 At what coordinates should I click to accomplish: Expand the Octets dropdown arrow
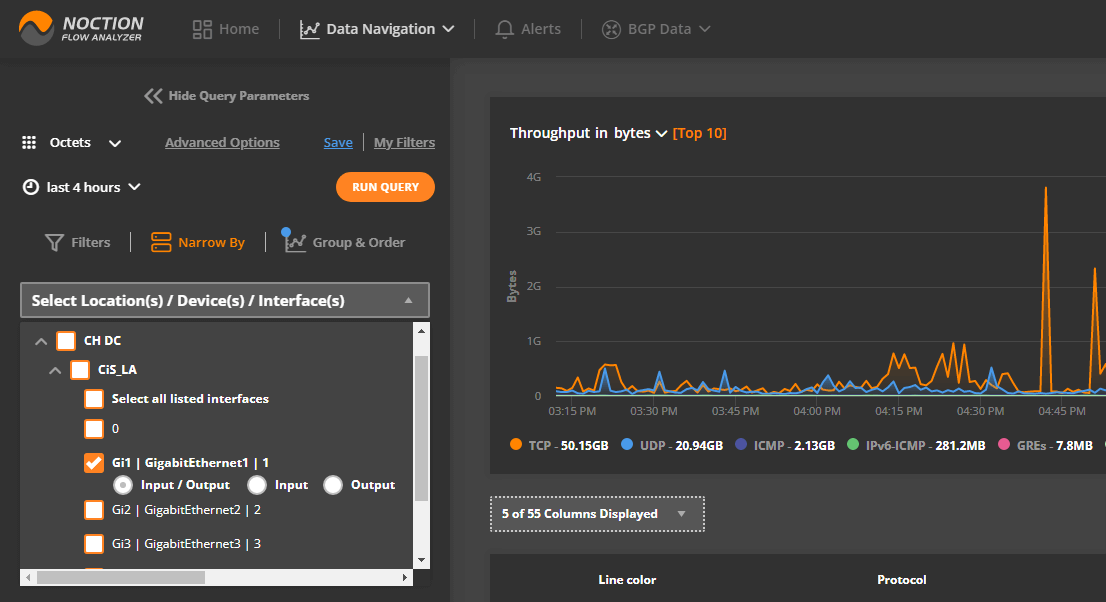[x=115, y=143]
